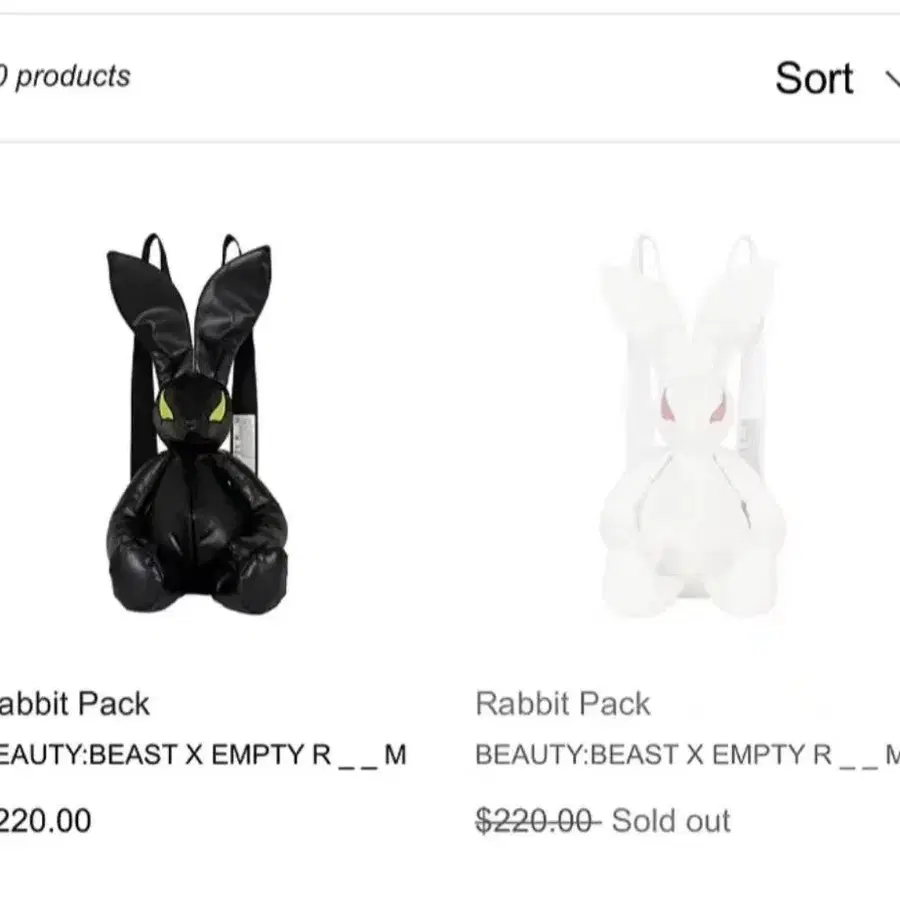The image size is (900, 900).
Task: Click the 220.00 price of black Rabbit Pack
Action: click(x=45, y=820)
